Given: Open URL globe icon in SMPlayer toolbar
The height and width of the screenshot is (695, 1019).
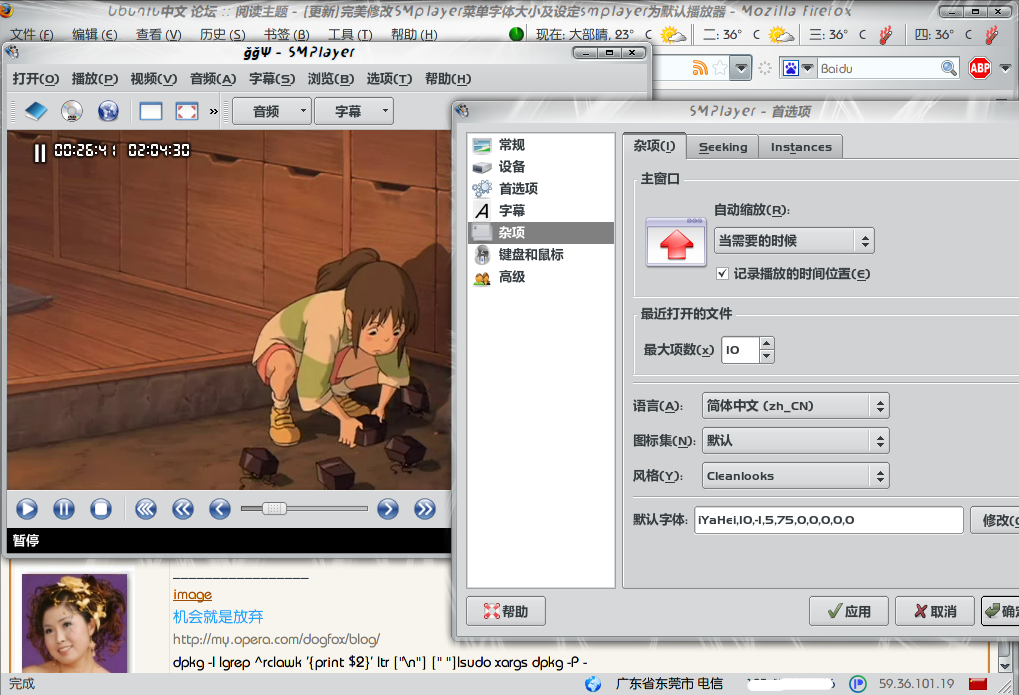Looking at the screenshot, I should (x=109, y=111).
